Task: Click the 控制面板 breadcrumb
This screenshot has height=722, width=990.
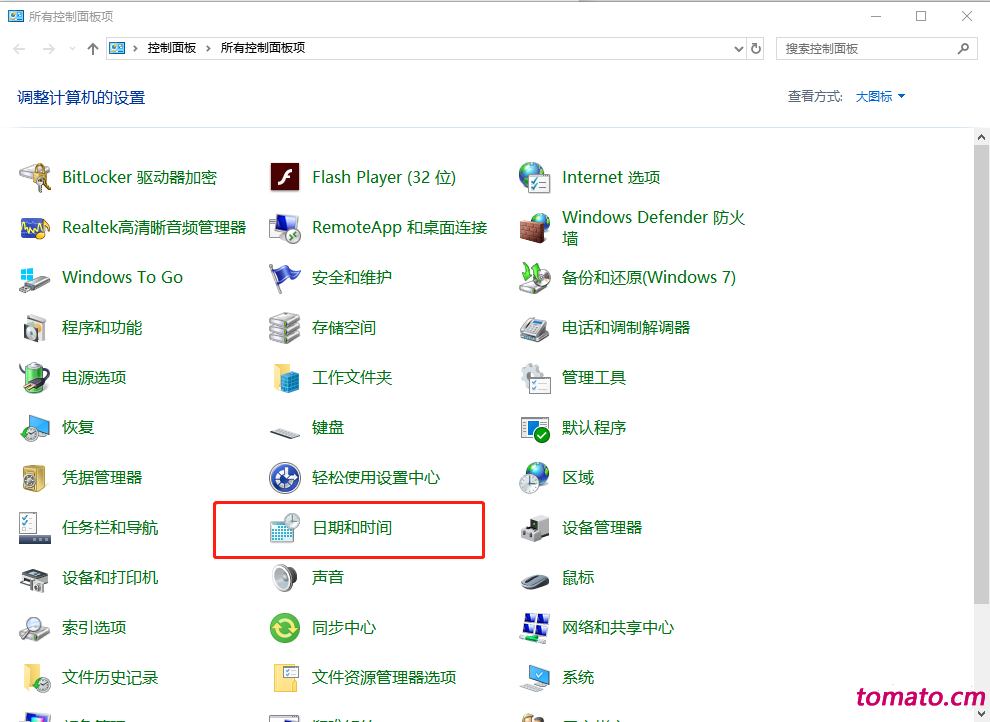Action: (x=172, y=48)
